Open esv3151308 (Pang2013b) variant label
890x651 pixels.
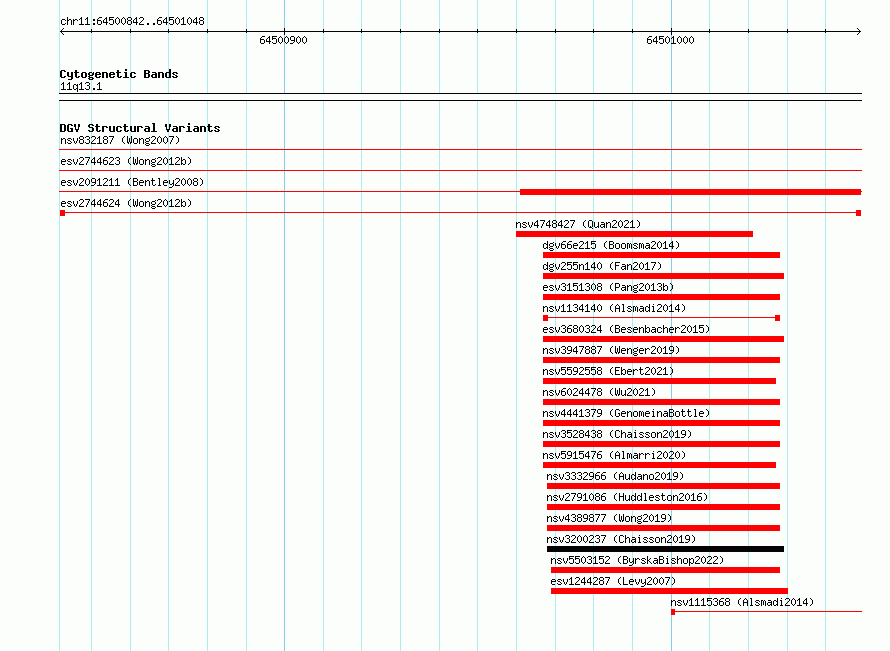click(608, 287)
